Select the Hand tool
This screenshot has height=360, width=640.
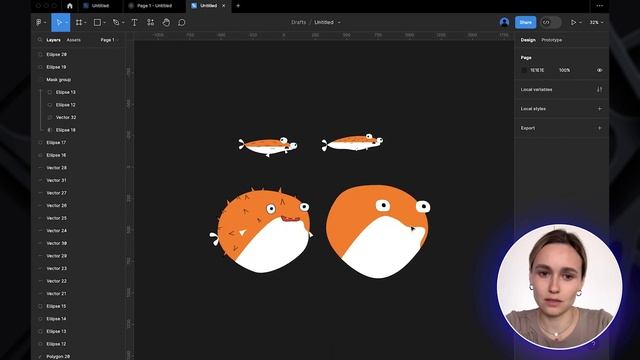(166, 22)
